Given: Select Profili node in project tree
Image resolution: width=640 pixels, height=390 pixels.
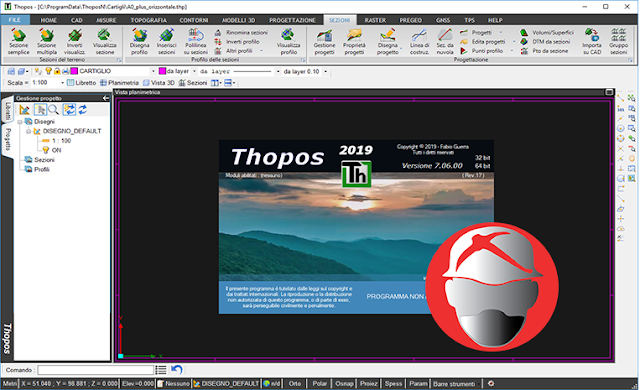Looking at the screenshot, I should coord(42,169).
